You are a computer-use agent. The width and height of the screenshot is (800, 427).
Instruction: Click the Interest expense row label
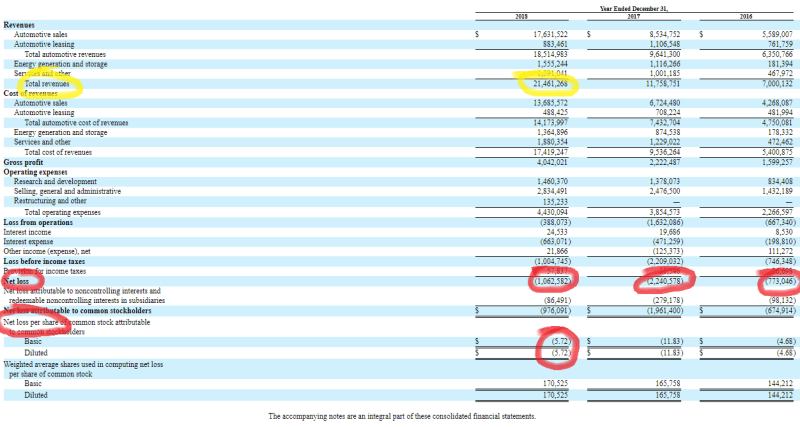pyautogui.click(x=30, y=241)
